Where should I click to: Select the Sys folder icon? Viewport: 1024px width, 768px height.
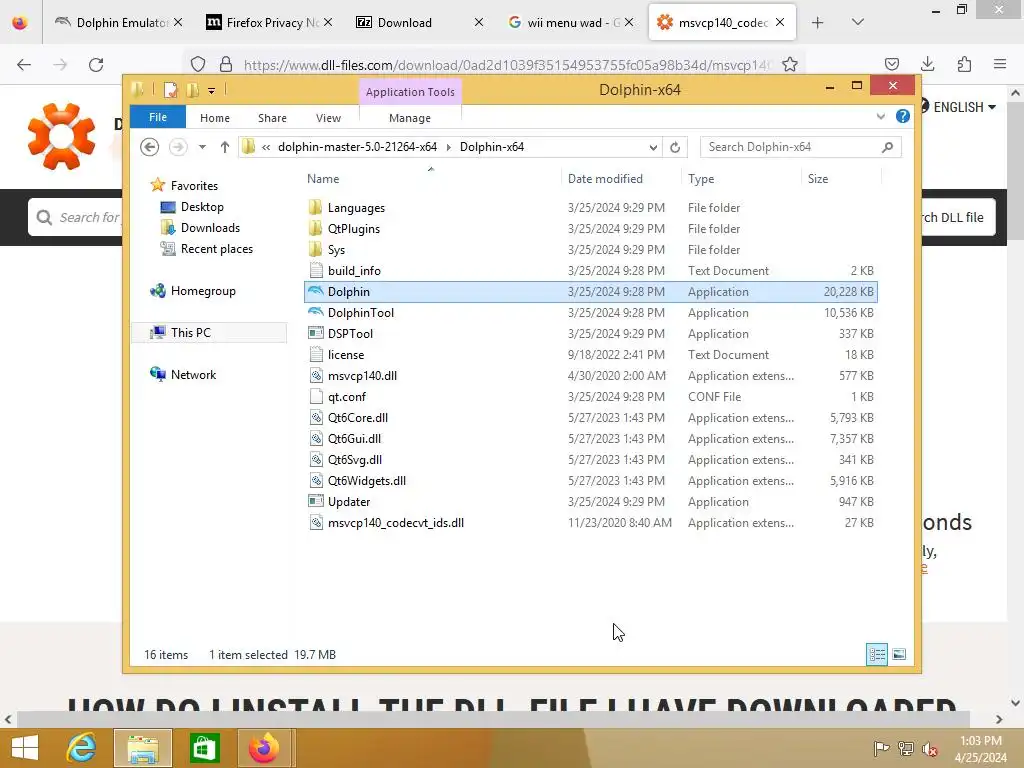pyautogui.click(x=315, y=249)
